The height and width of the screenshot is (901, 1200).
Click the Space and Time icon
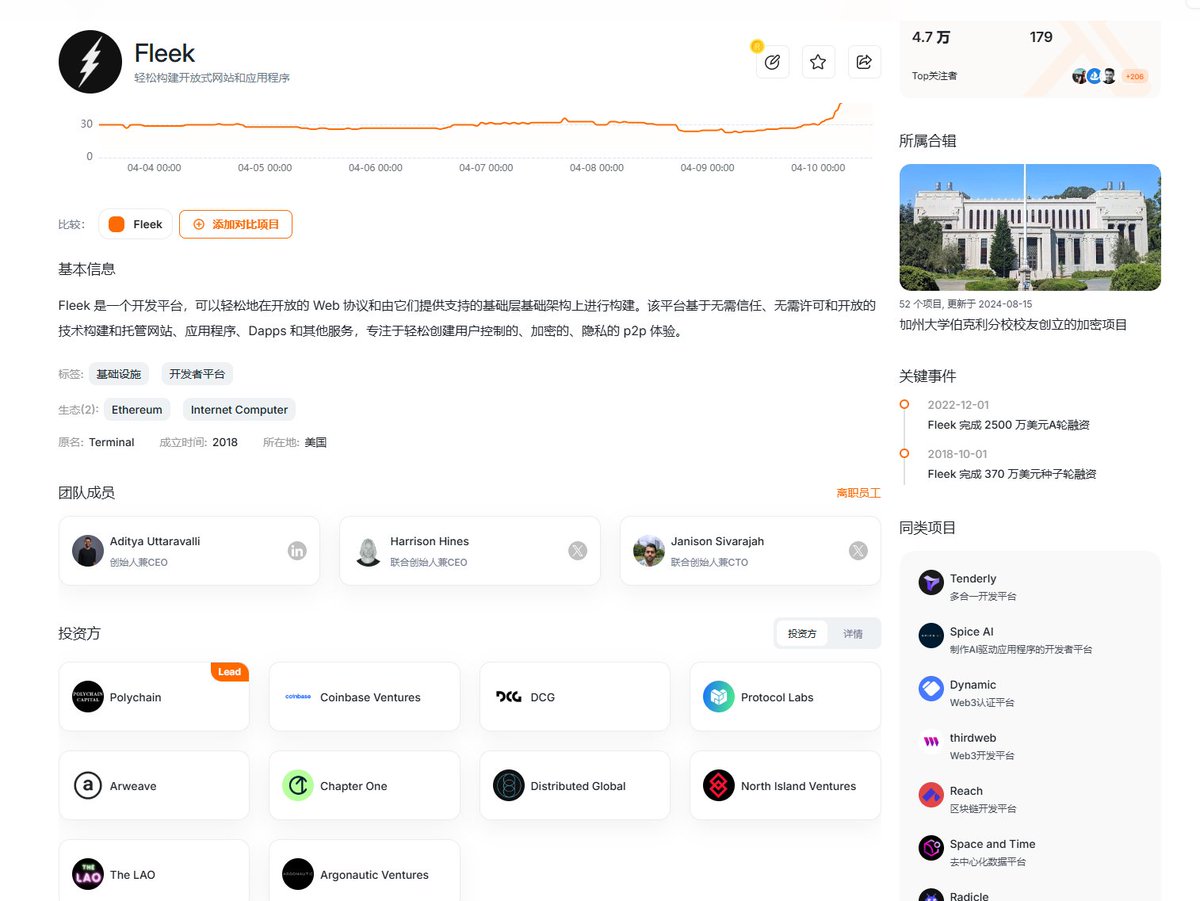point(931,848)
